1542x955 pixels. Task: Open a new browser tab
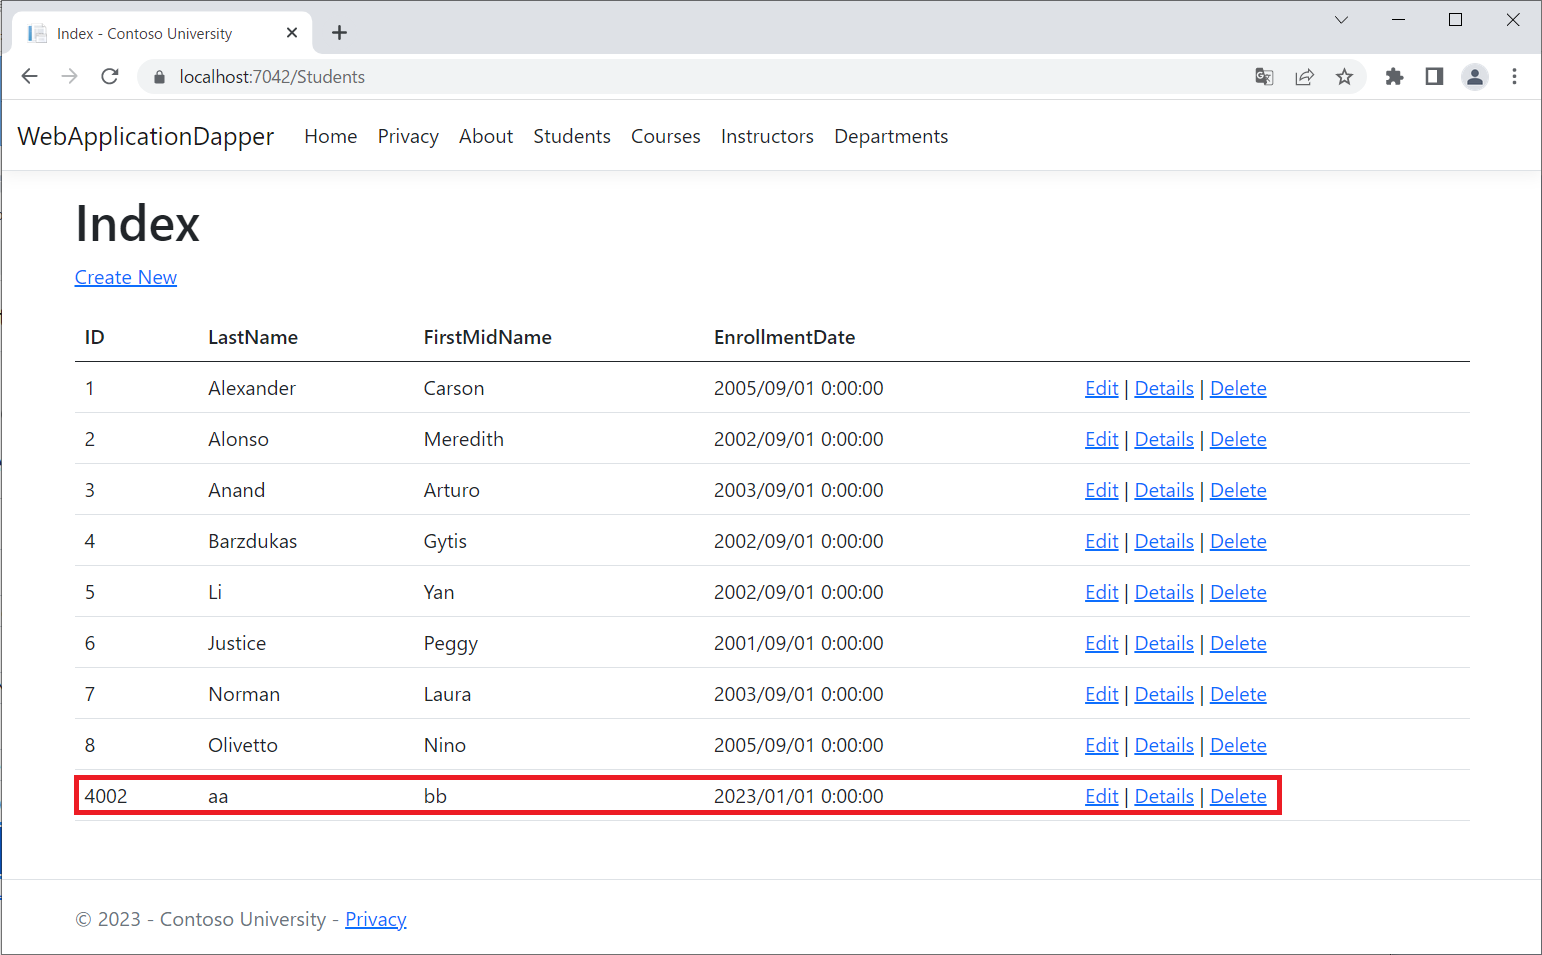pos(340,33)
